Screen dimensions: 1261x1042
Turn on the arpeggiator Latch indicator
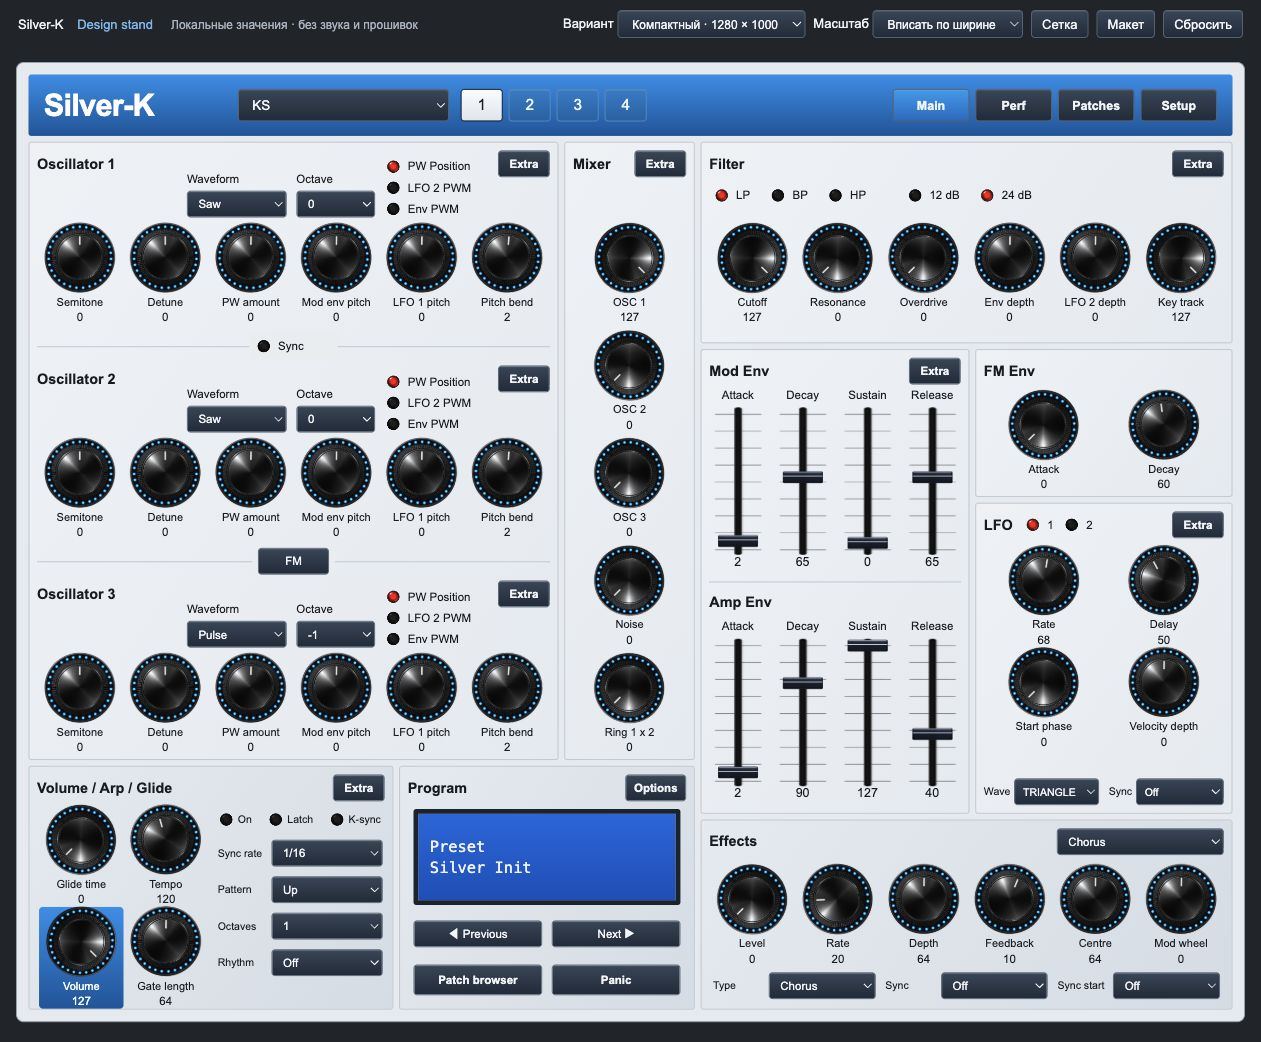click(x=275, y=819)
